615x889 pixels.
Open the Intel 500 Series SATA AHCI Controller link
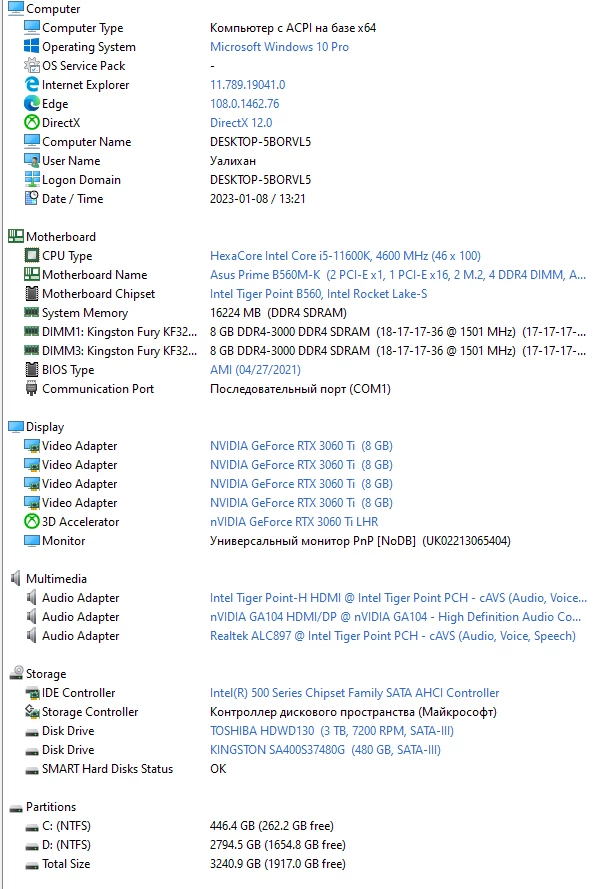(x=354, y=693)
